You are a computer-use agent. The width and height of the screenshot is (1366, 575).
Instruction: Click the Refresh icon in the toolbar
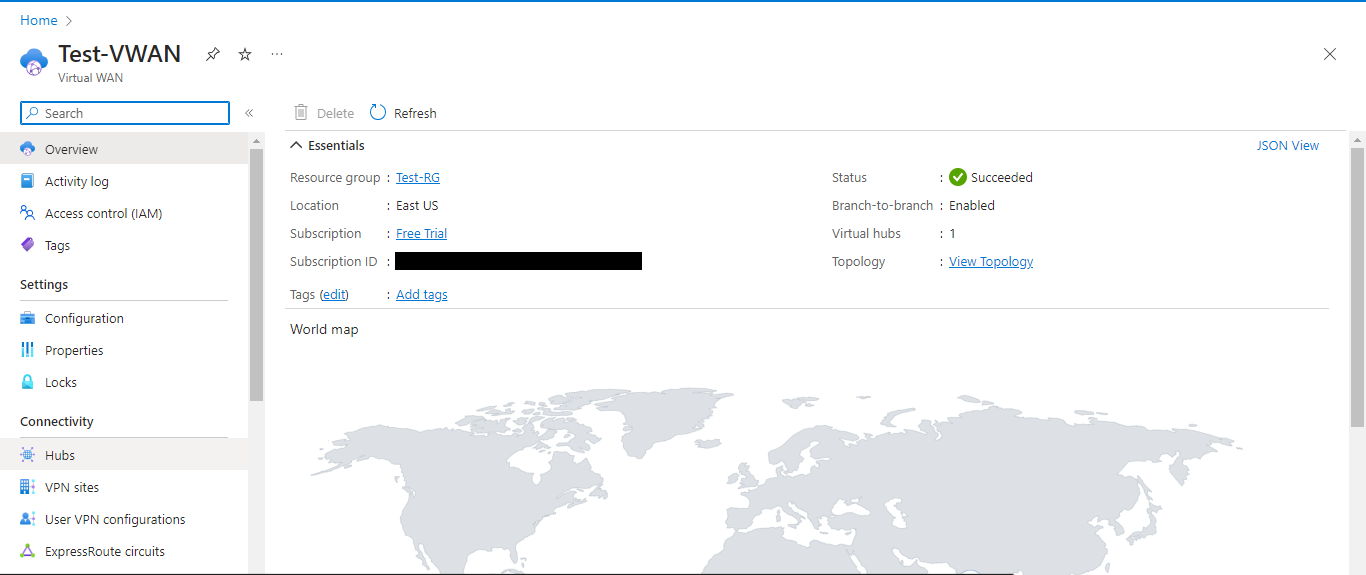[378, 113]
